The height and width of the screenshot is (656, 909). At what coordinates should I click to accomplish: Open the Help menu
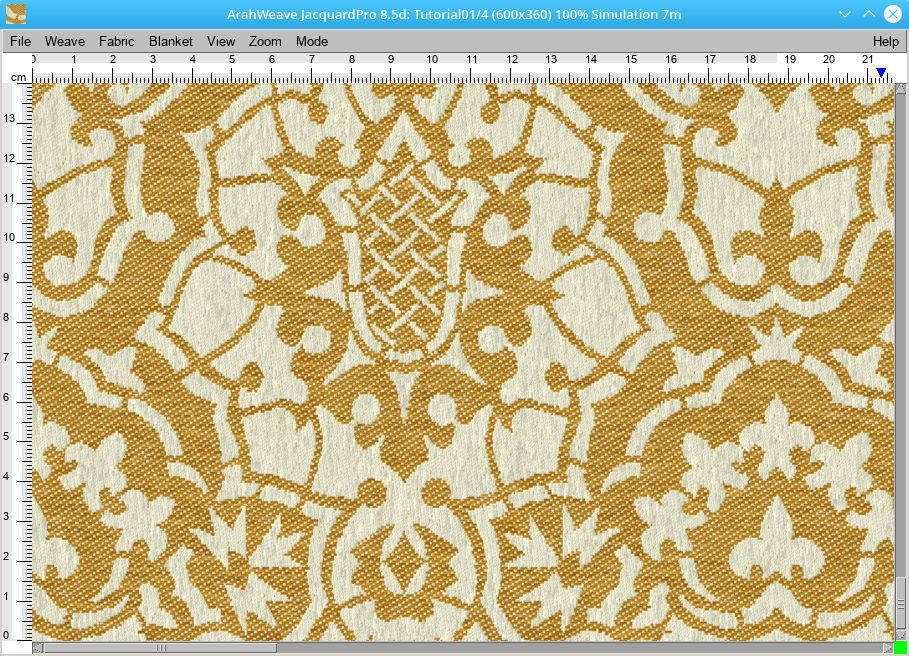tap(886, 42)
